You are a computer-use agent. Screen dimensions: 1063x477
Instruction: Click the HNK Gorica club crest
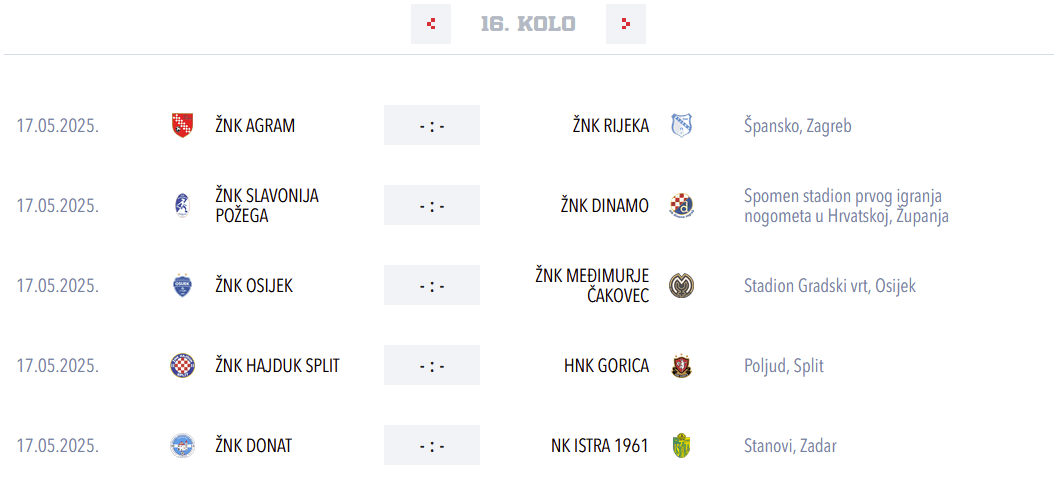pos(681,366)
